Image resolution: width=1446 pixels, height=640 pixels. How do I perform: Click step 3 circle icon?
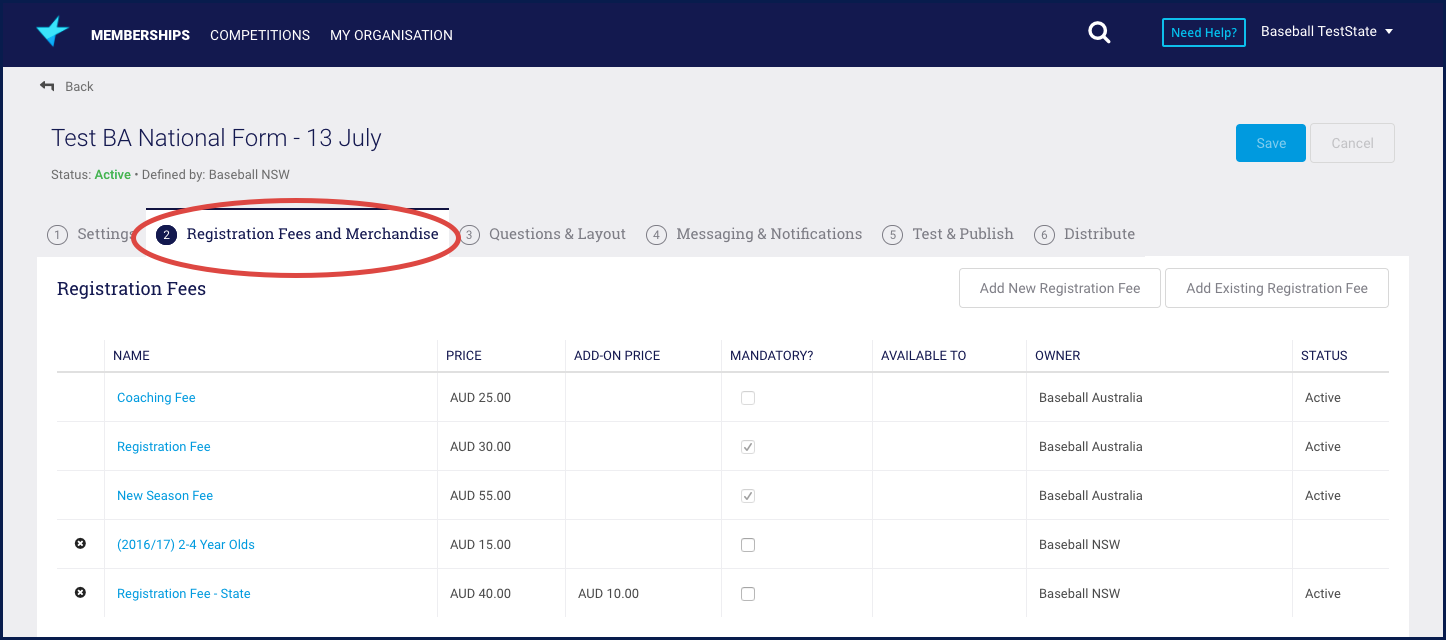(x=469, y=235)
